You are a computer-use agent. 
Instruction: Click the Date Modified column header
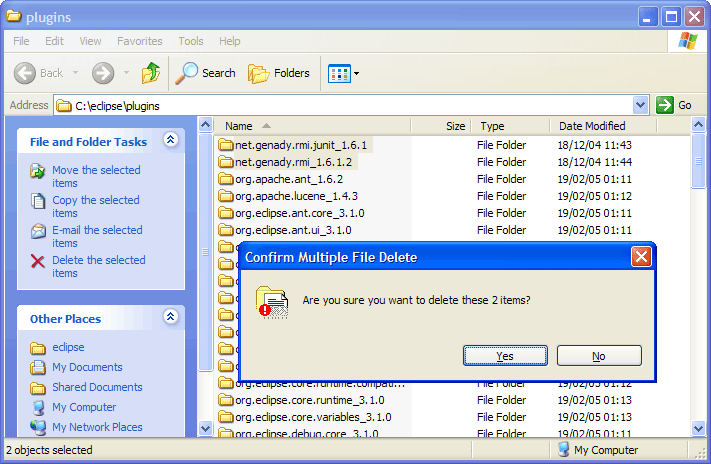603,126
